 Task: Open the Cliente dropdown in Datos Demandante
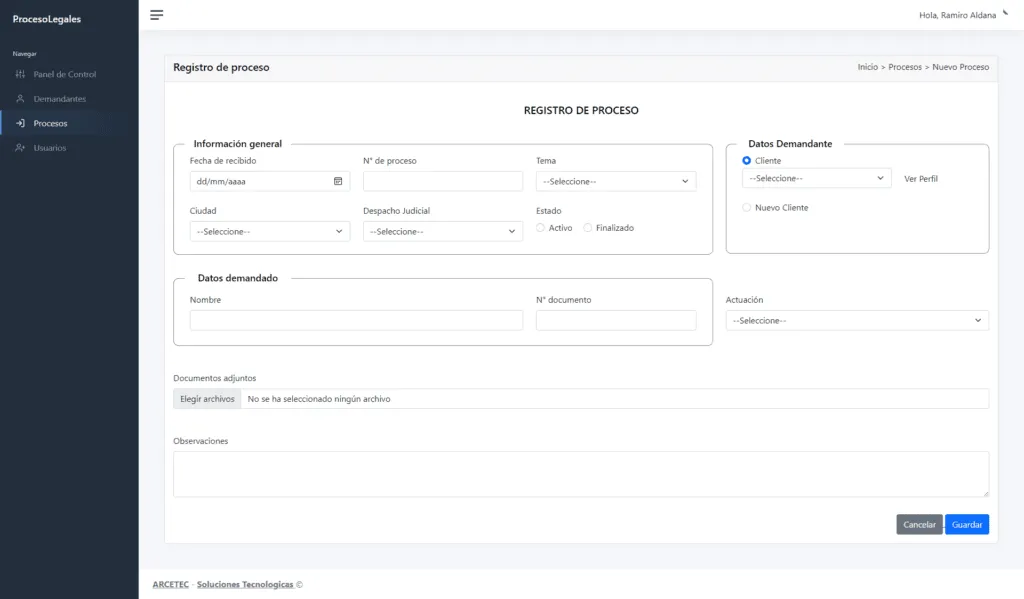[x=818, y=177]
